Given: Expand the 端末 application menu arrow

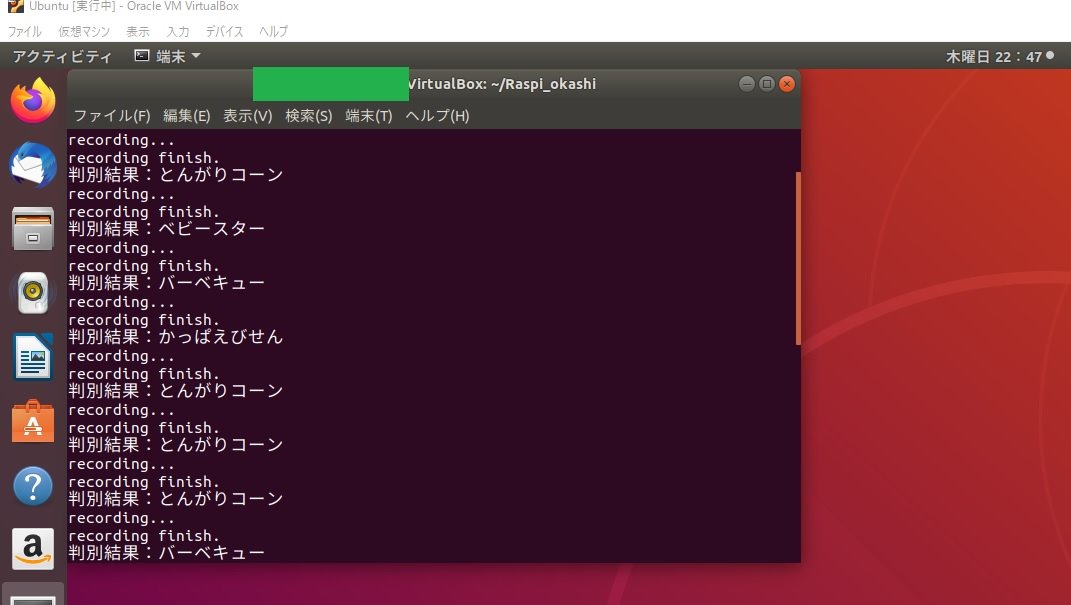Looking at the screenshot, I should (196, 56).
